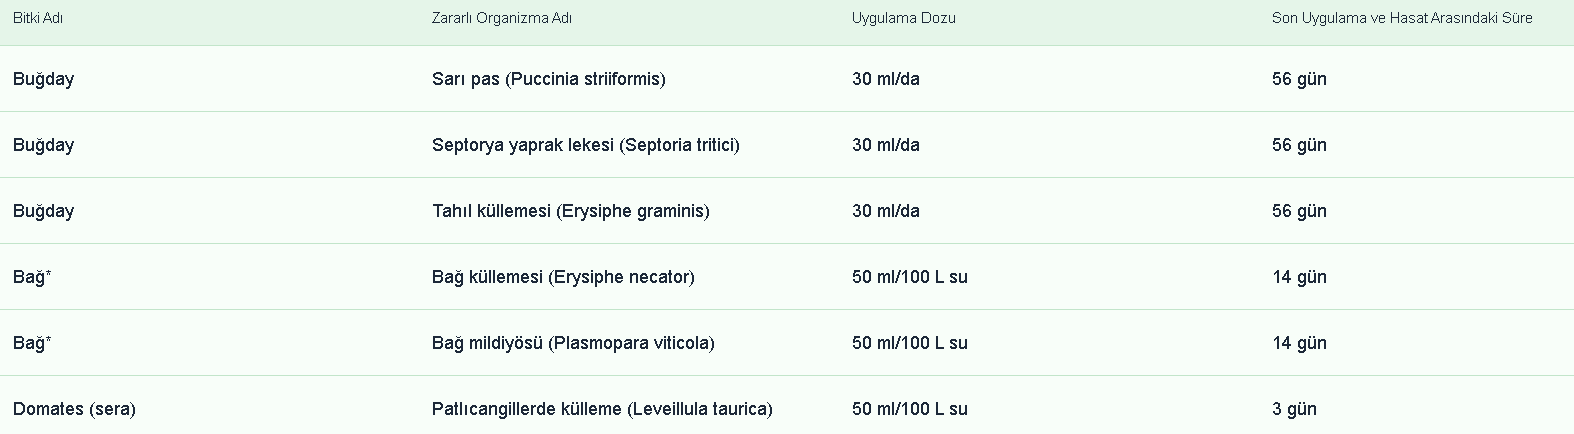Click 56 gün in the Sarı pas row
The image size is (1574, 434).
click(x=1299, y=79)
